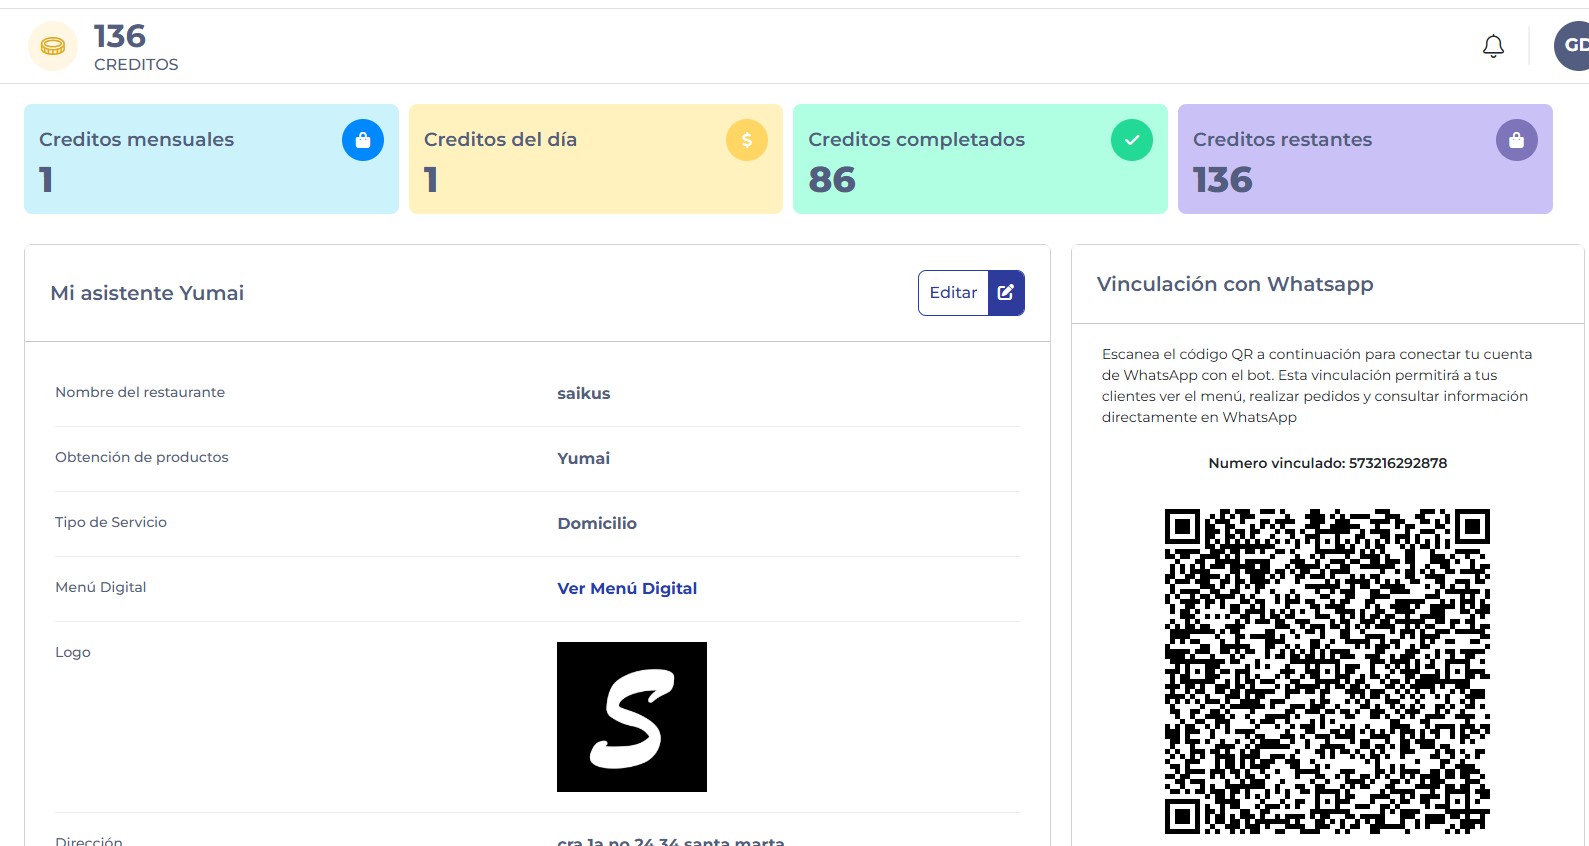This screenshot has width=1589, height=846.
Task: Click the "Creditos completados" card title
Action: tap(916, 140)
